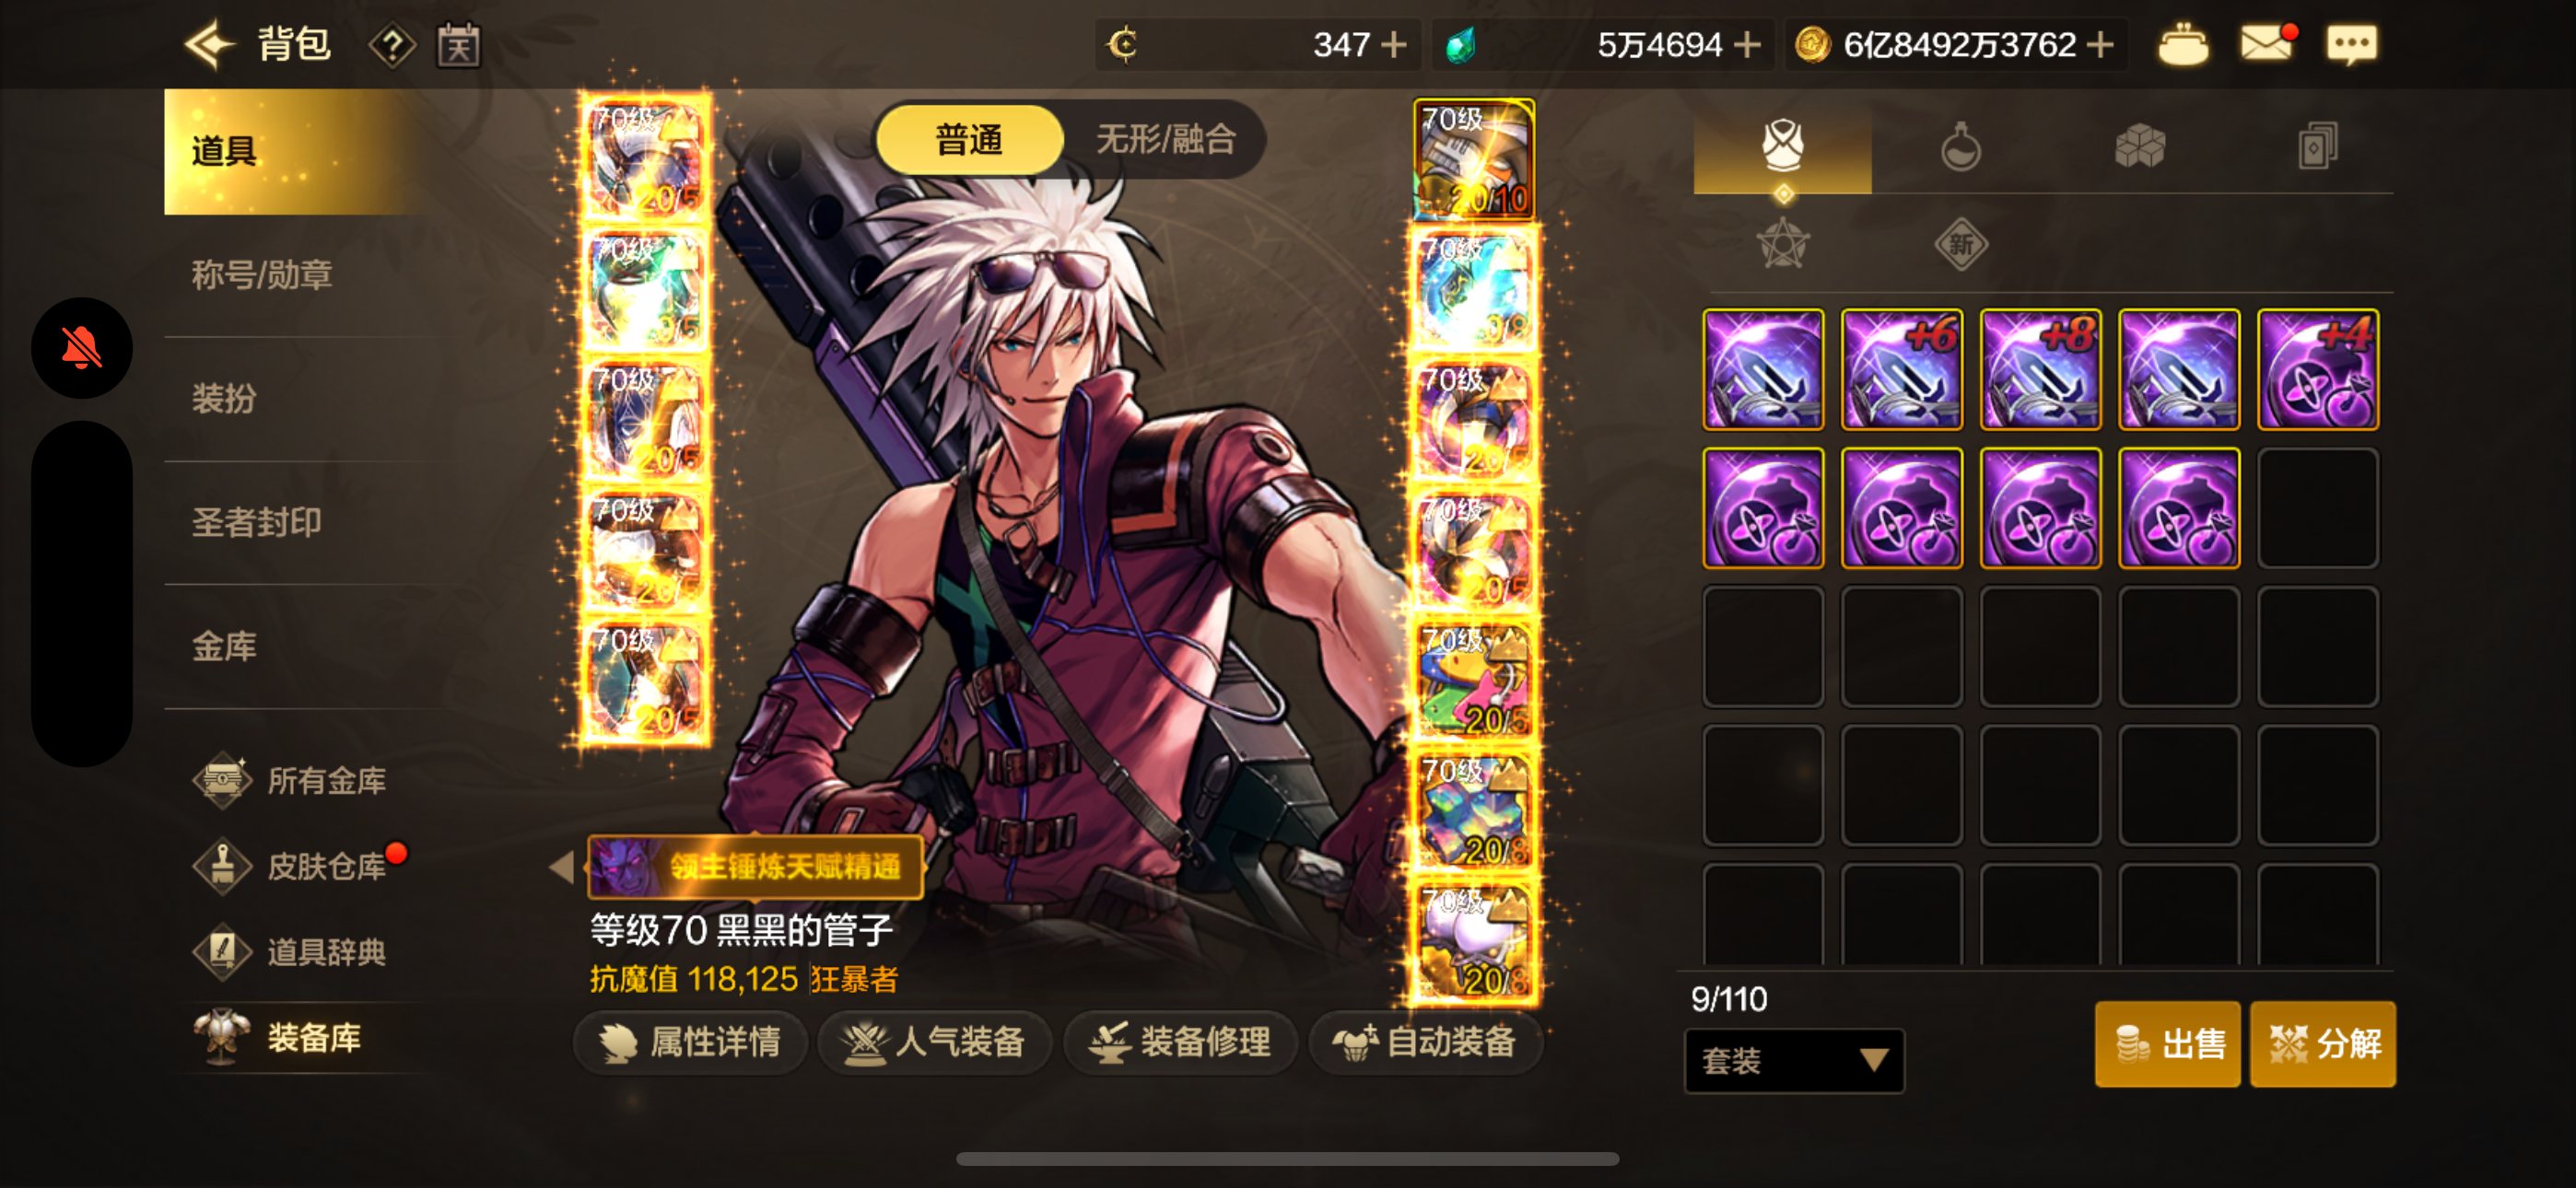
Task: Open the question mark help icon
Action: coord(392,46)
